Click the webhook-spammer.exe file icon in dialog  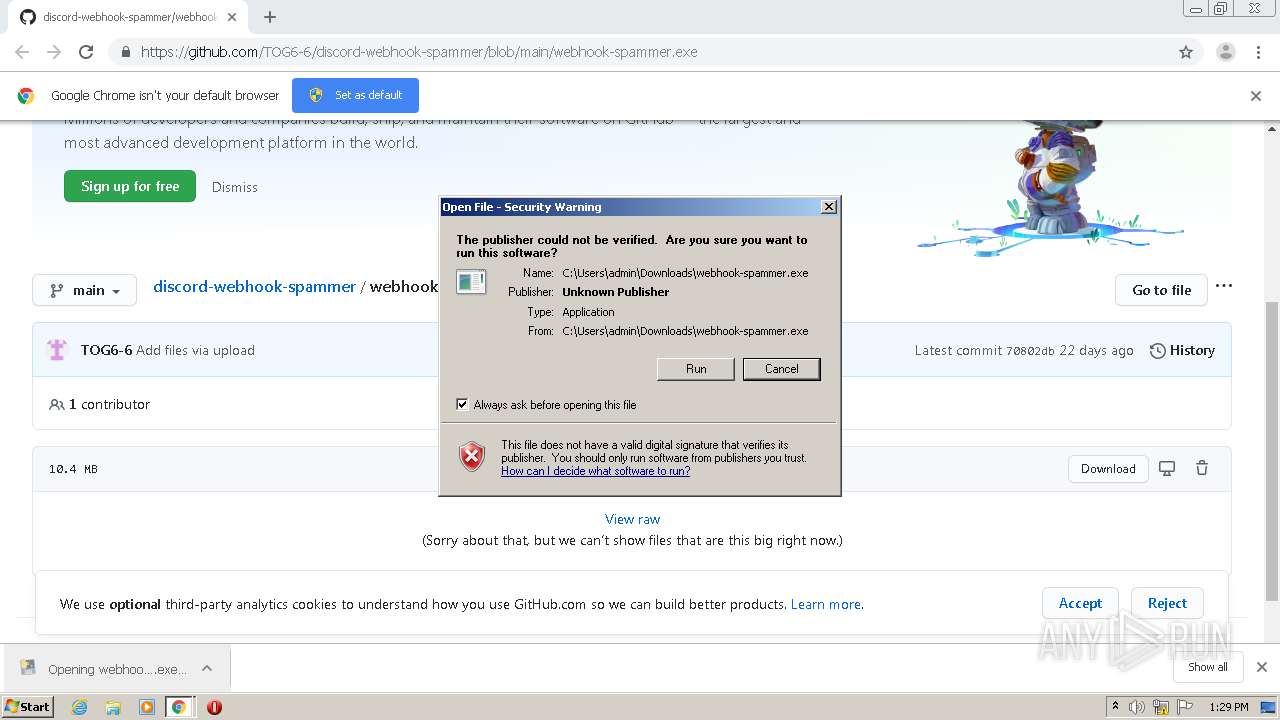pos(471,282)
